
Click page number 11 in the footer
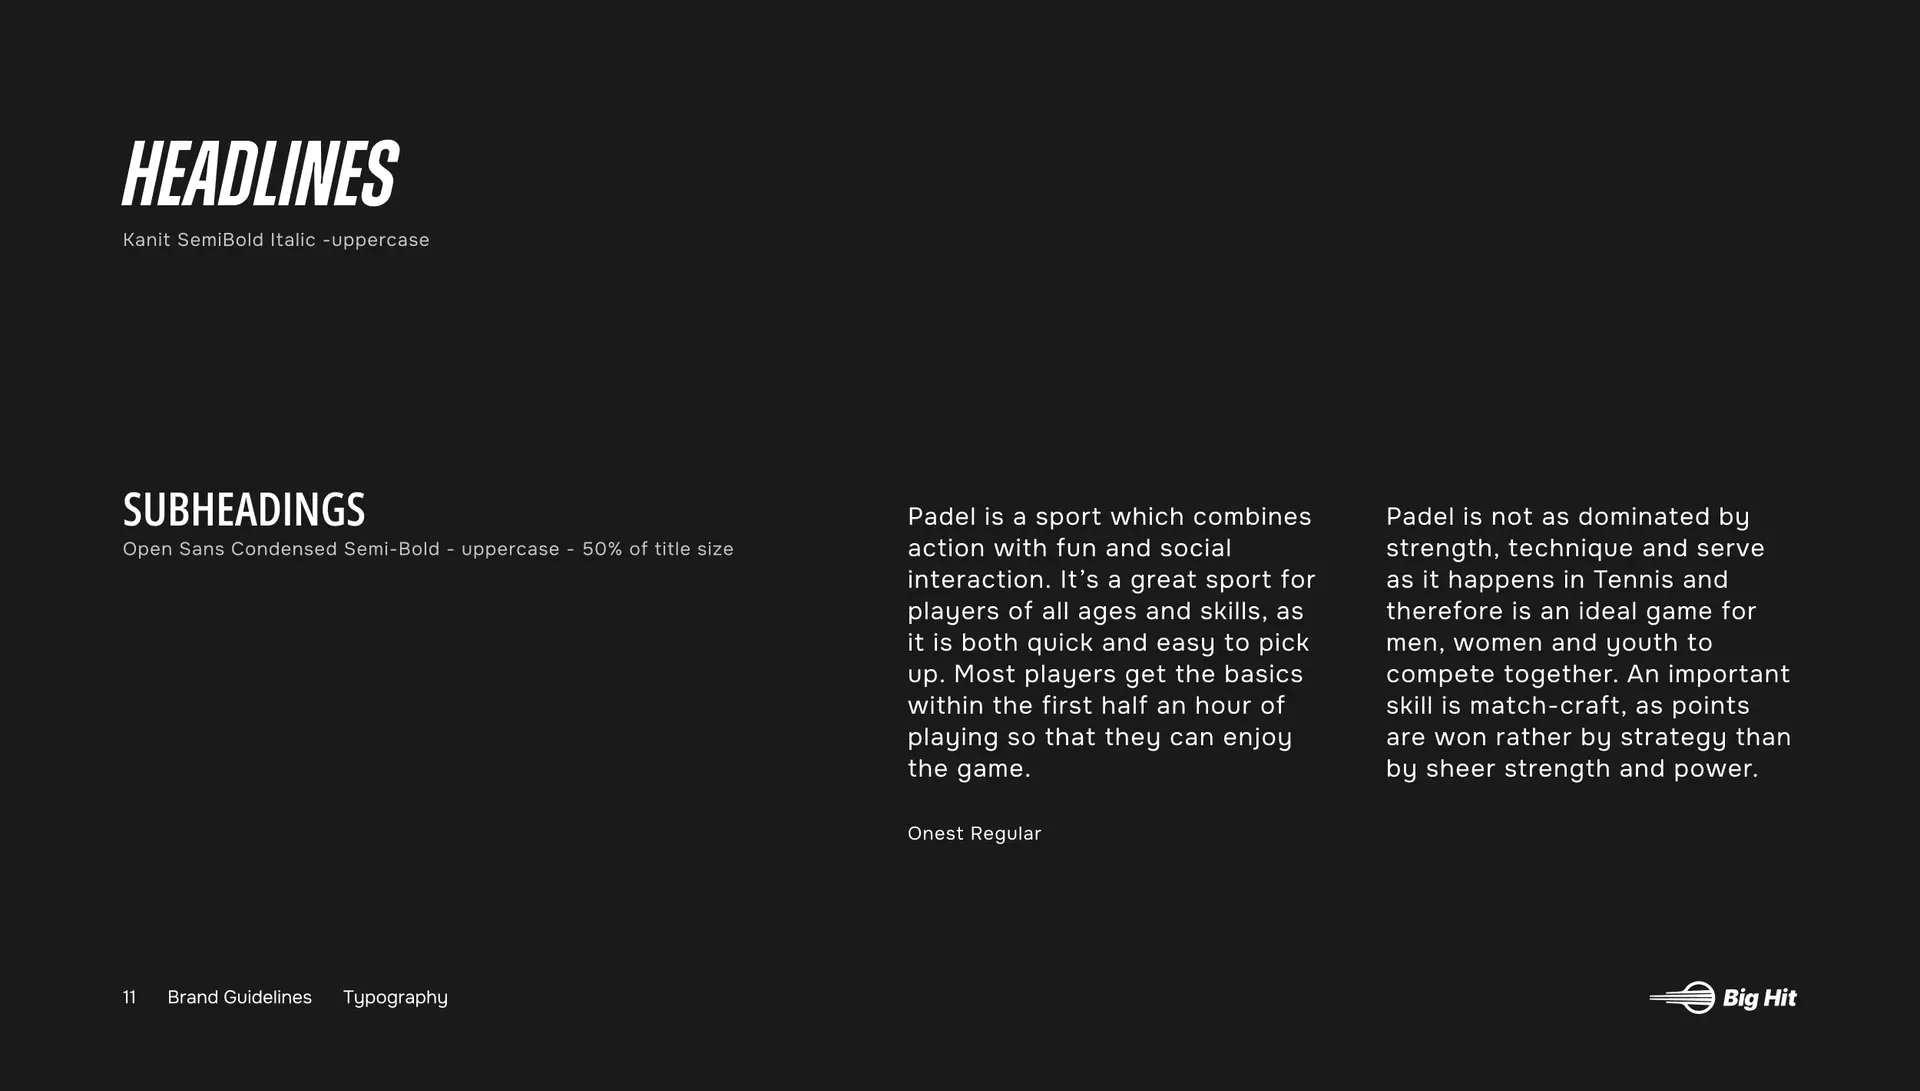[129, 998]
